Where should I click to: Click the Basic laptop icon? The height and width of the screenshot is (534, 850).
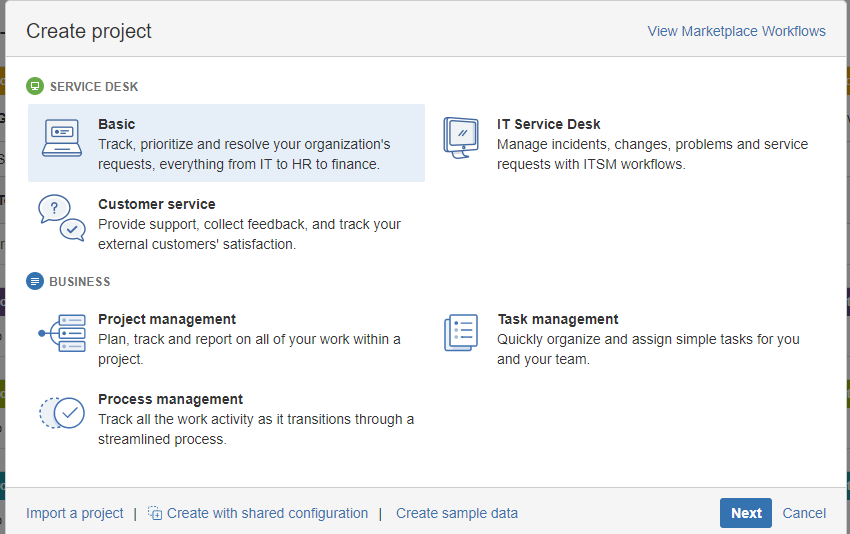pyautogui.click(x=62, y=138)
